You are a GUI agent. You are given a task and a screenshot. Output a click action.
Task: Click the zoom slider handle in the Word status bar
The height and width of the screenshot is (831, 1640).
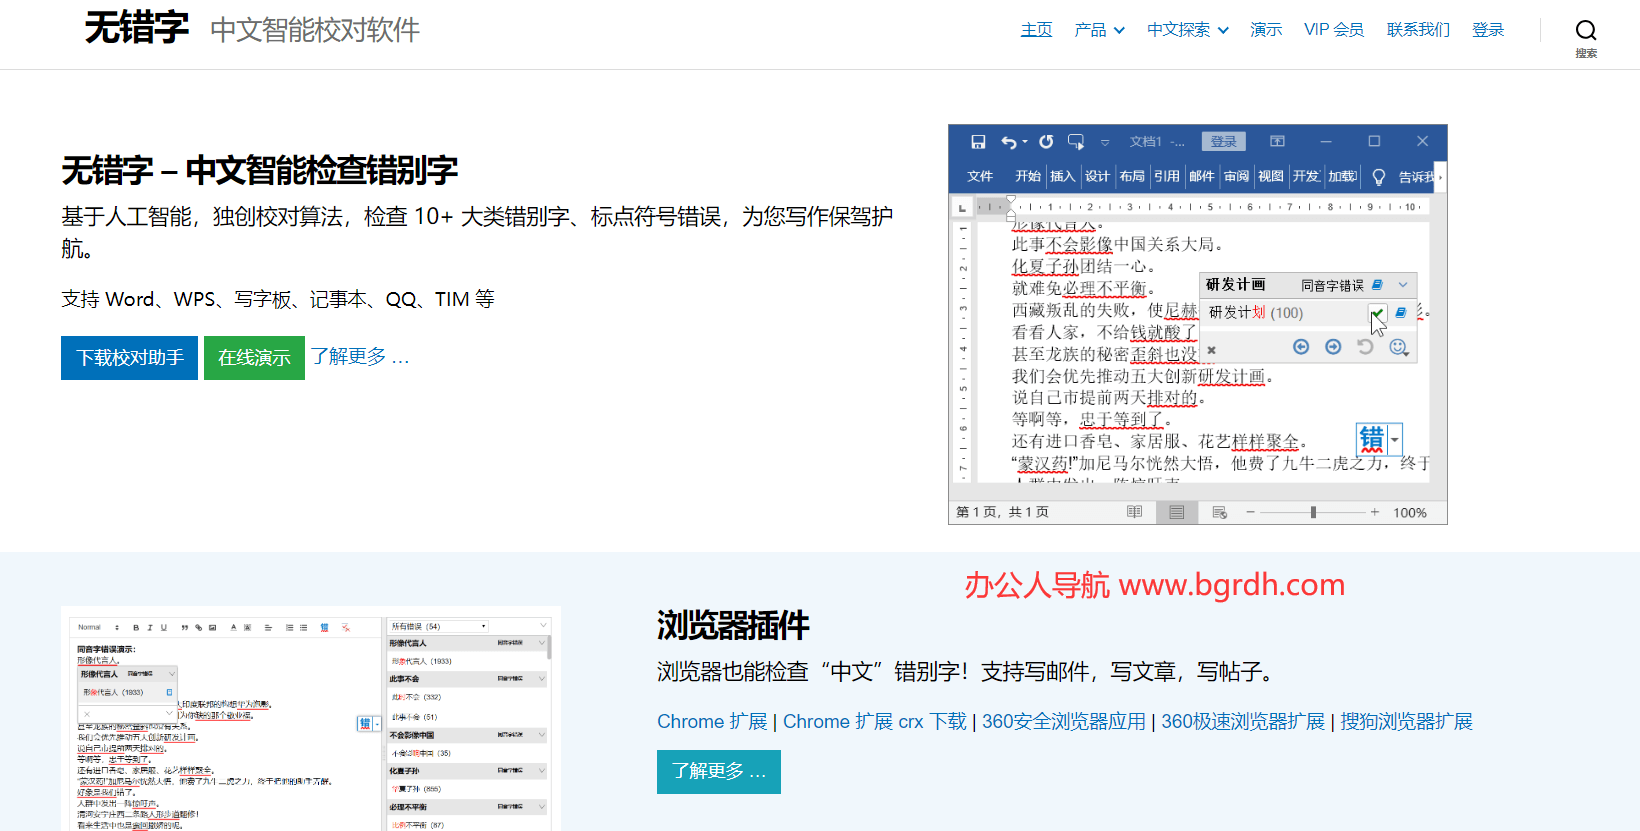1313,512
